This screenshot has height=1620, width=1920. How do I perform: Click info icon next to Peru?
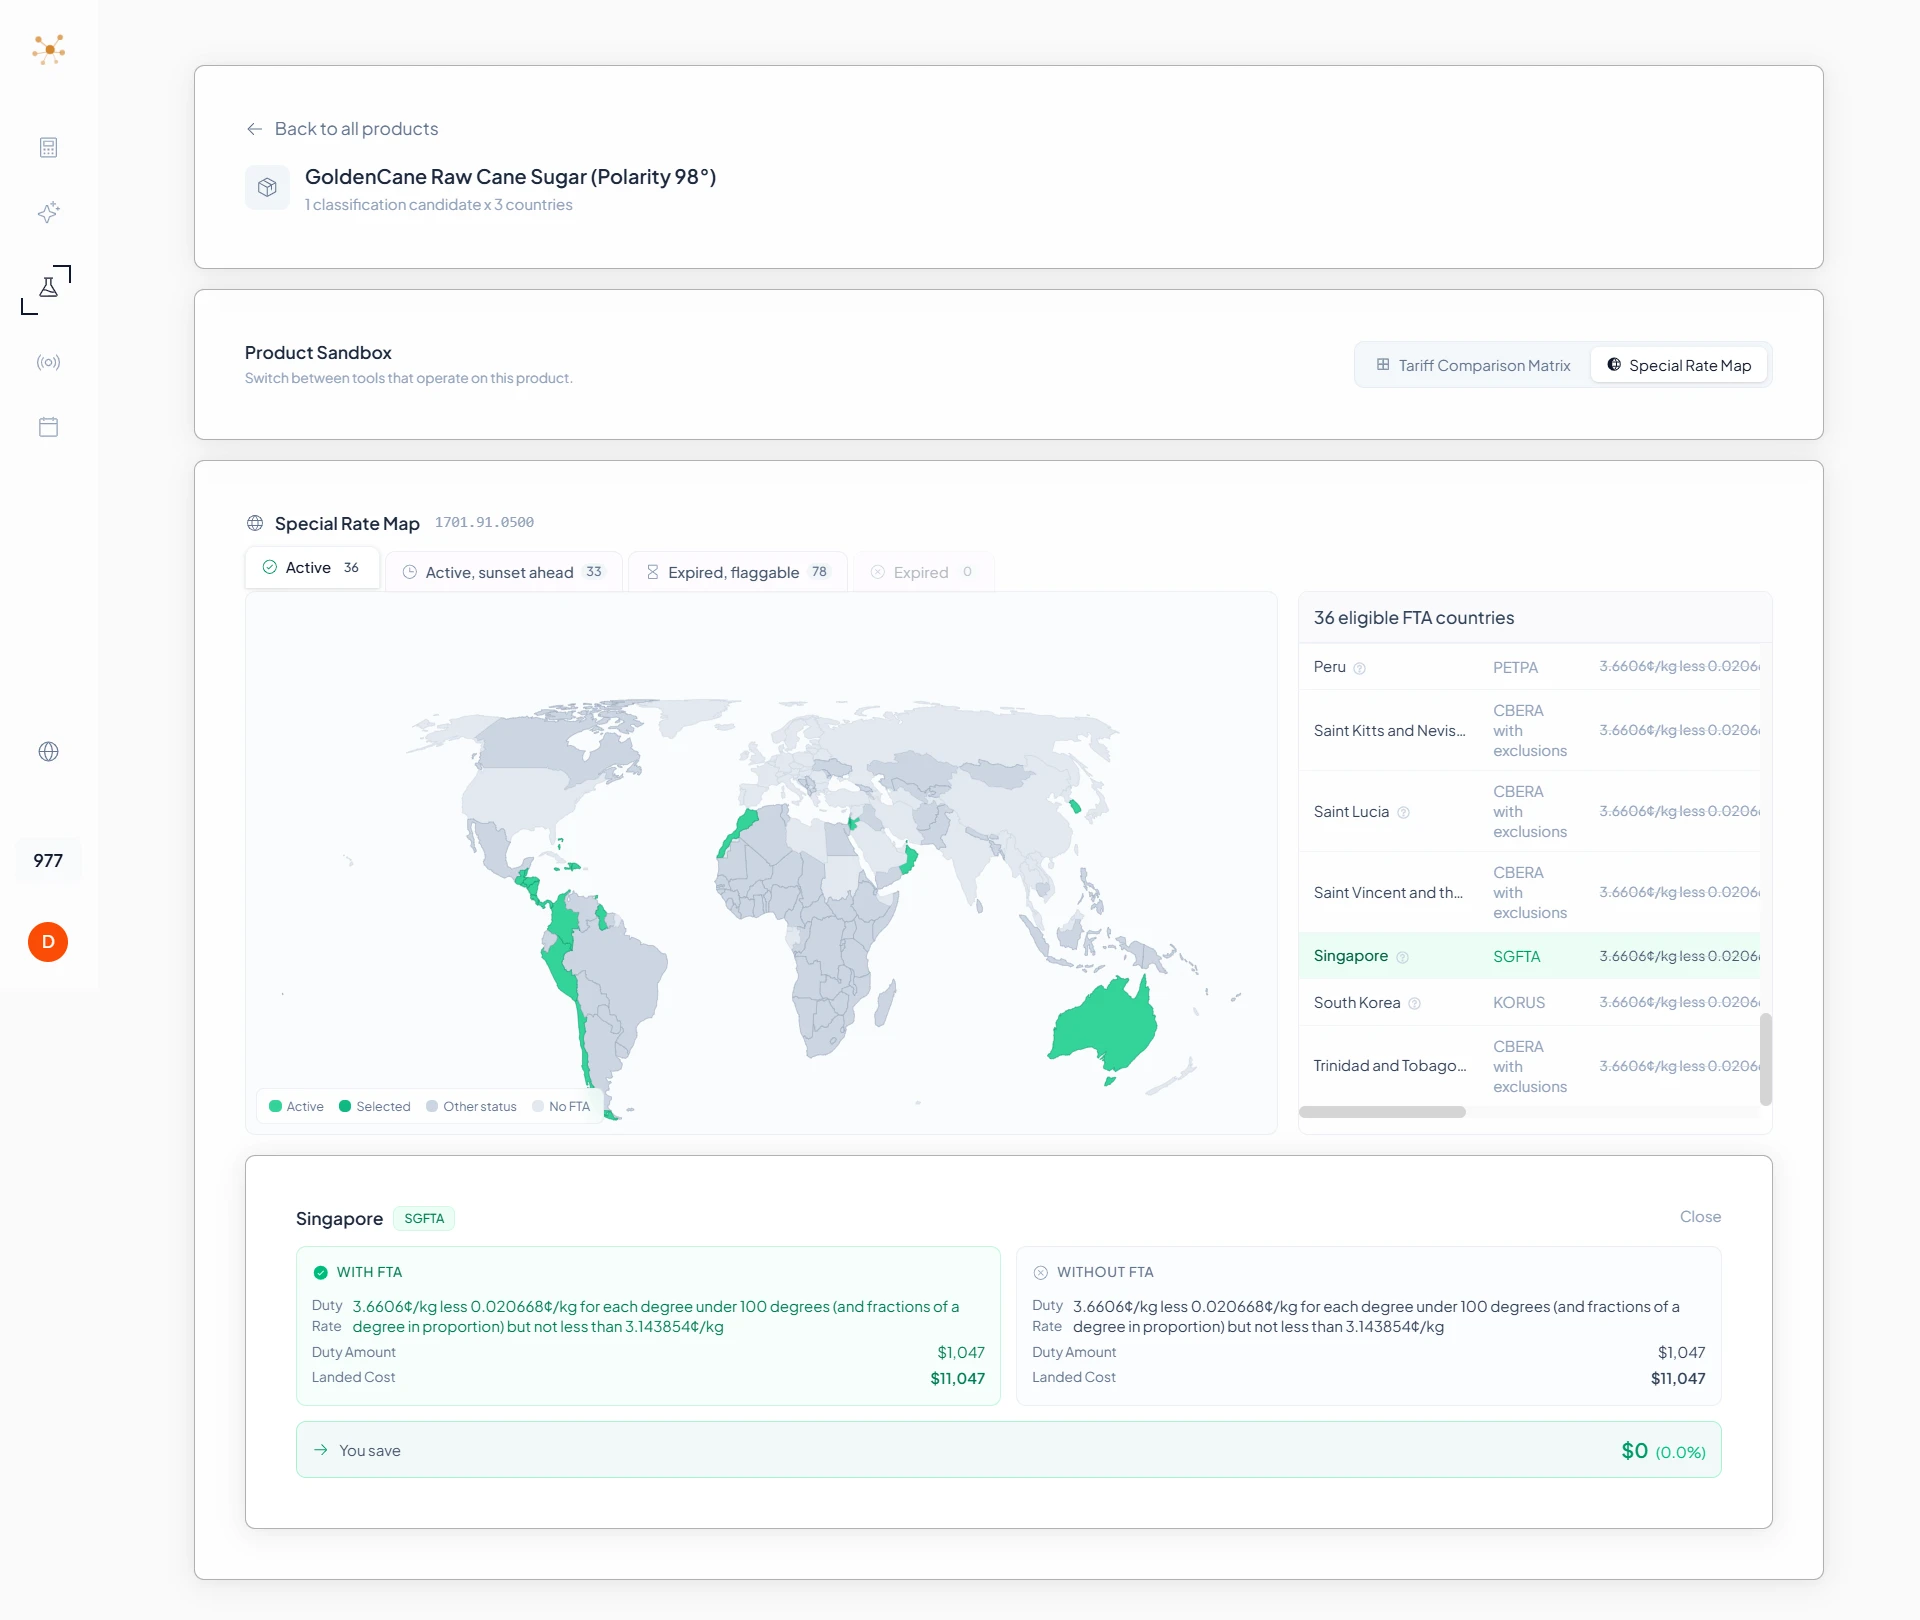coord(1359,668)
